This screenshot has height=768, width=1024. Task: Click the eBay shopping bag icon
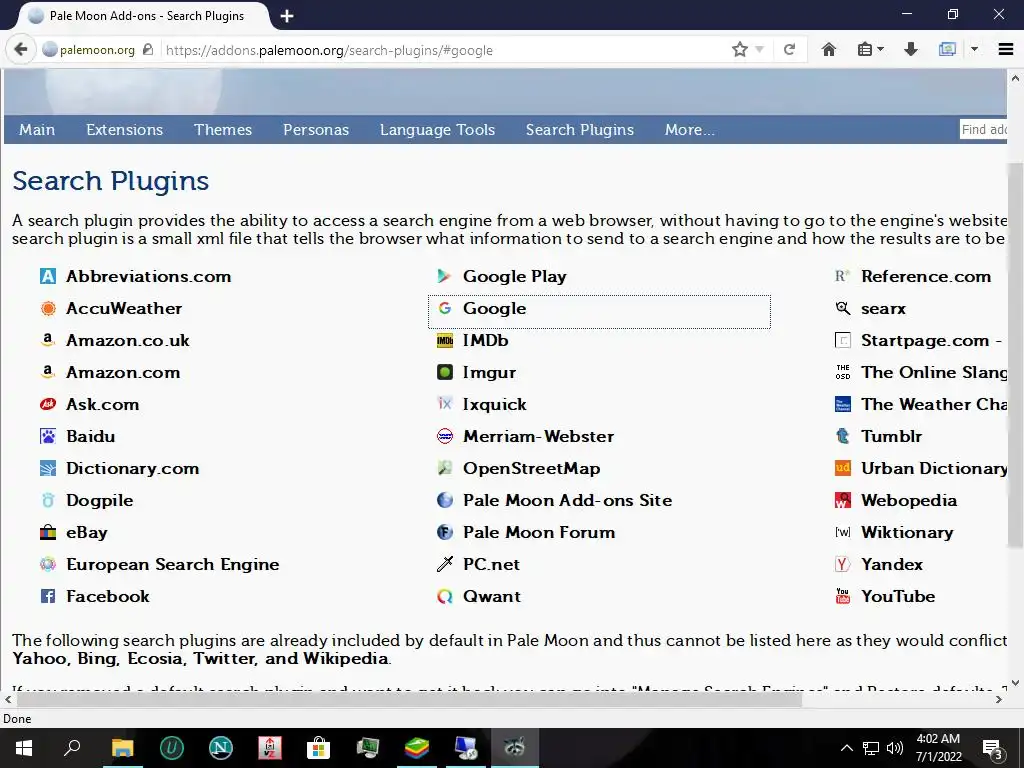click(48, 532)
